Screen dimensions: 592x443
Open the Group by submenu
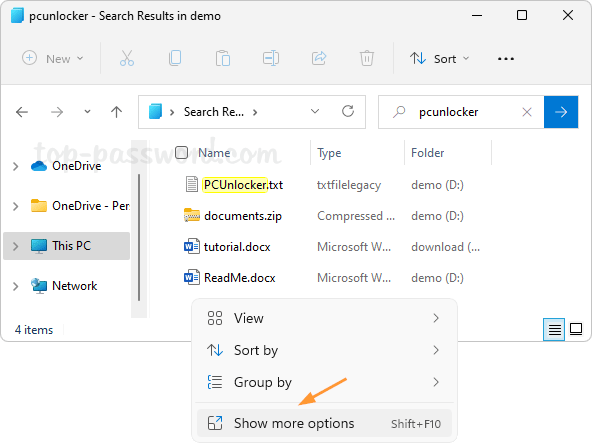pyautogui.click(x=324, y=382)
